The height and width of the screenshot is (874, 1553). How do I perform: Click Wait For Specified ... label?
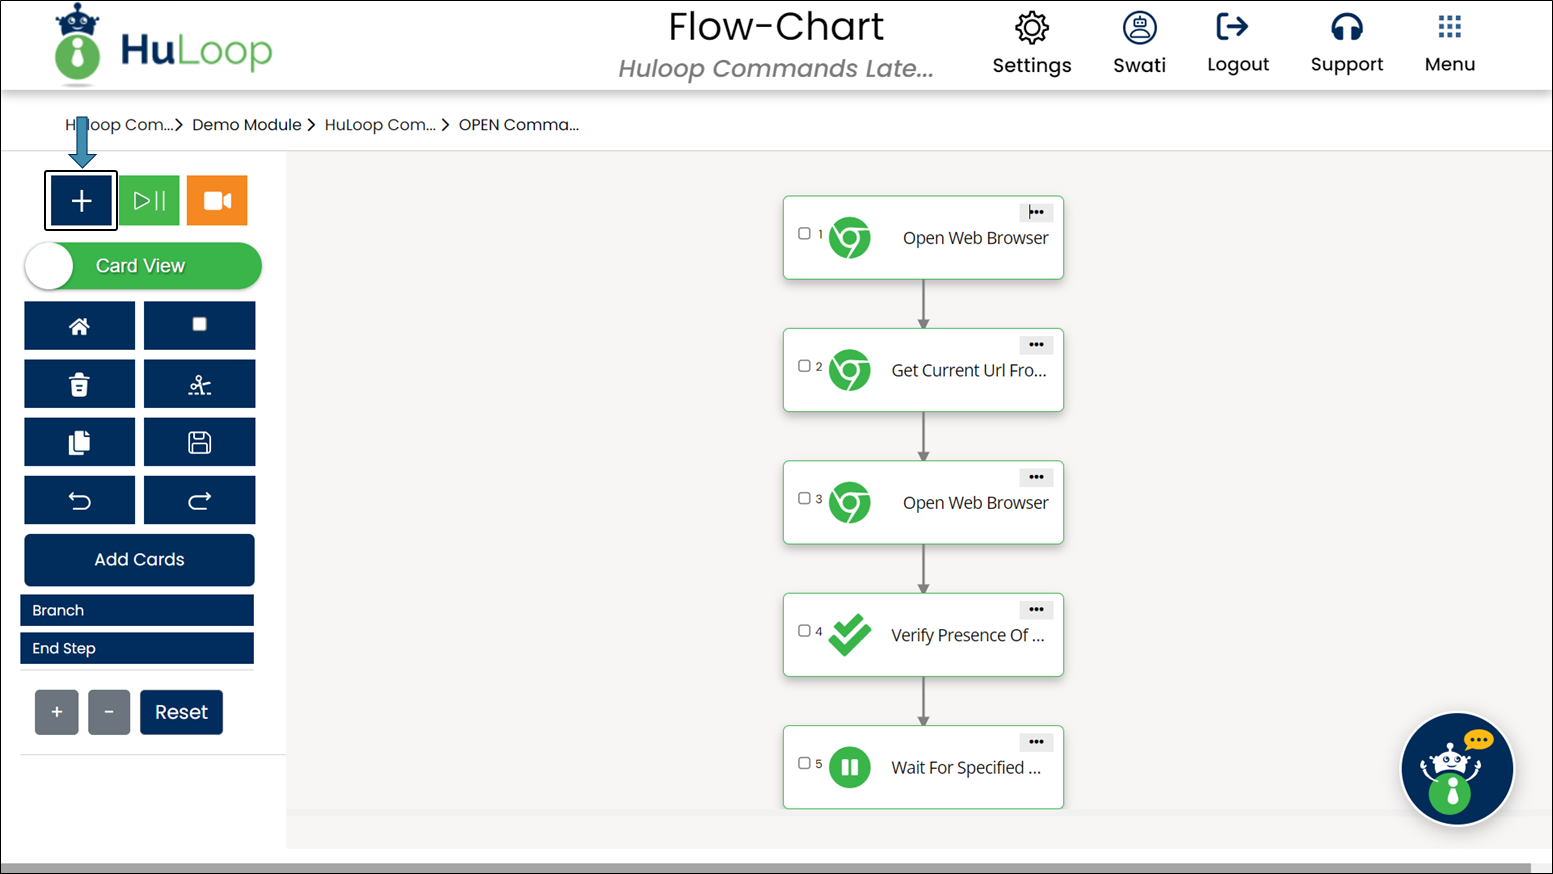pos(966,768)
